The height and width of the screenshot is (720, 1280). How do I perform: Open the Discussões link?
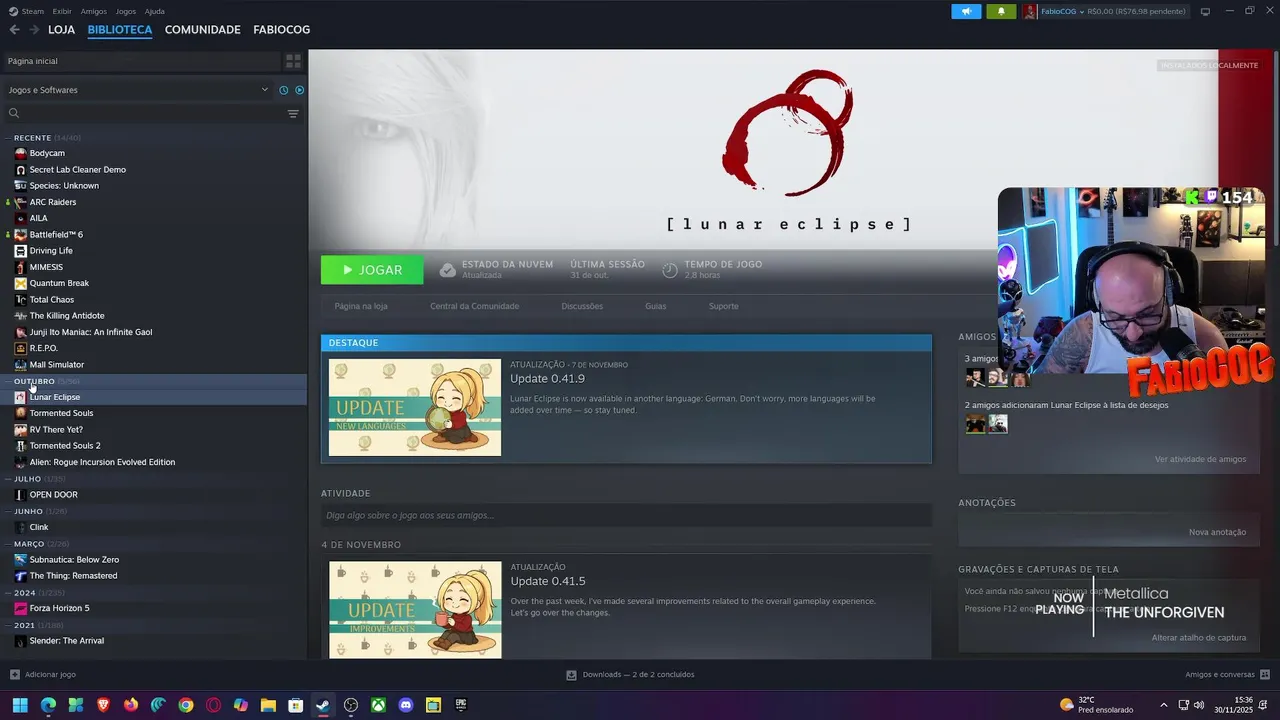click(582, 306)
